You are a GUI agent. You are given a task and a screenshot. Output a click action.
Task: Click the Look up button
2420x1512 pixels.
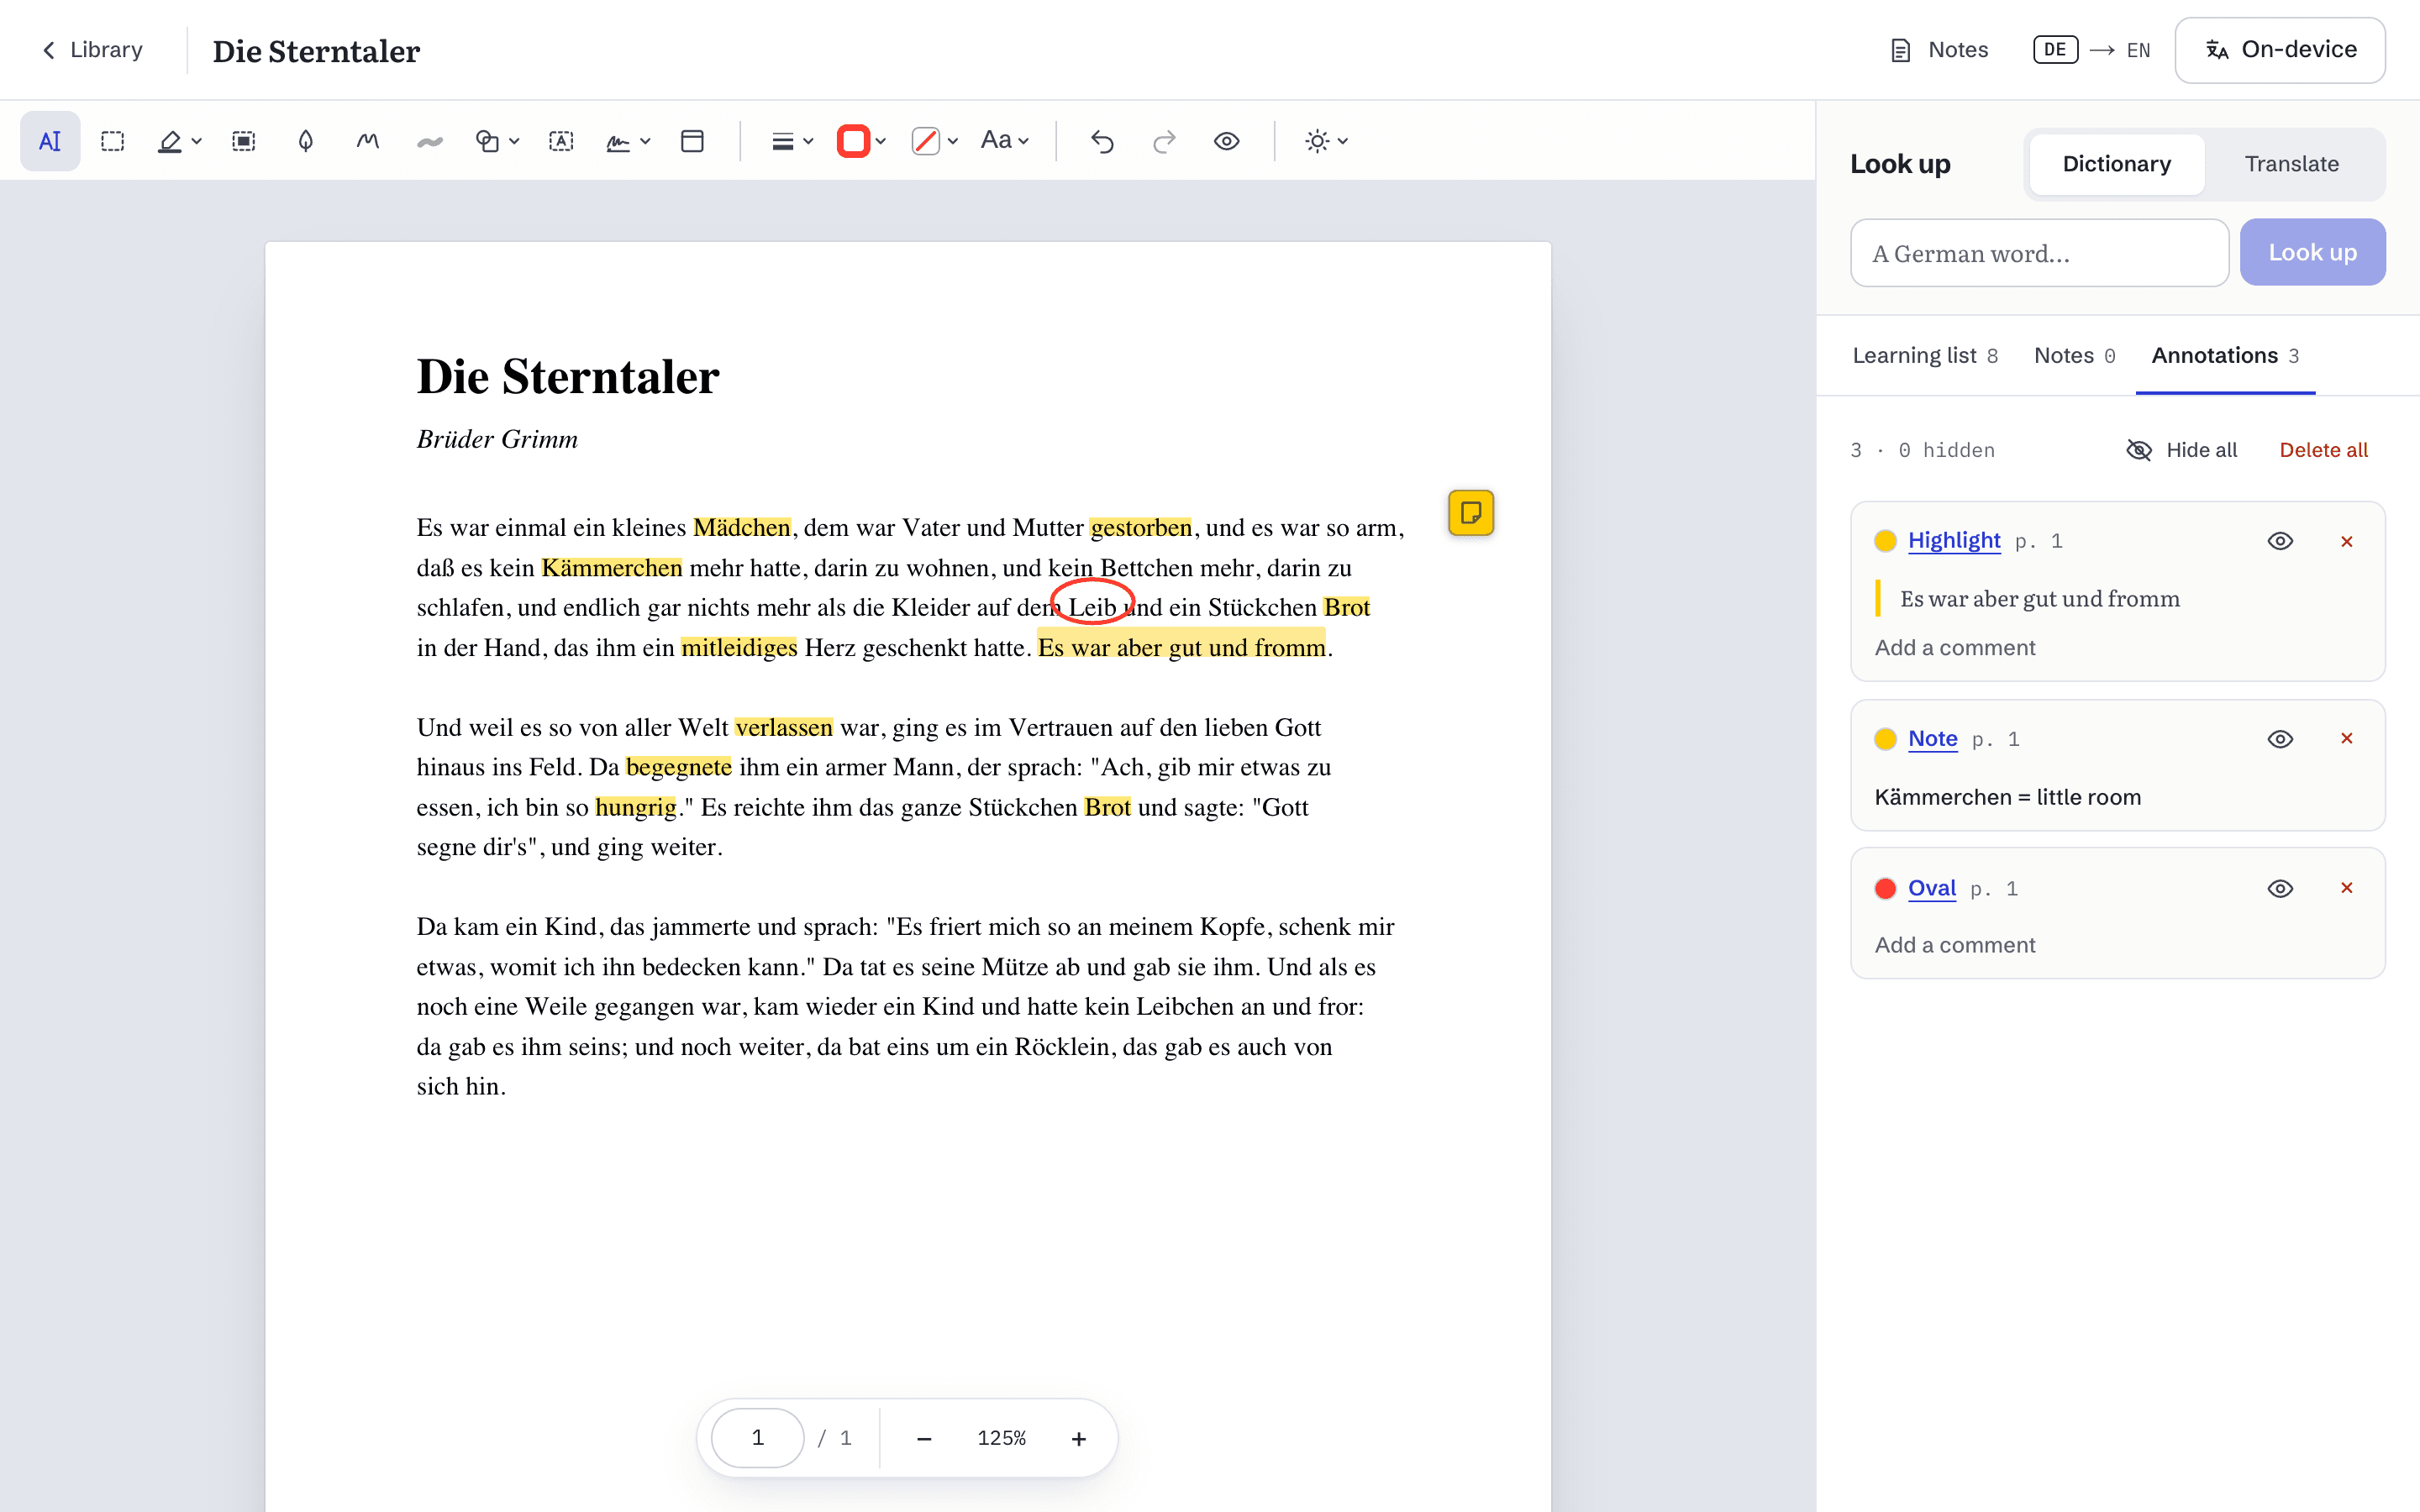pyautogui.click(x=2312, y=252)
